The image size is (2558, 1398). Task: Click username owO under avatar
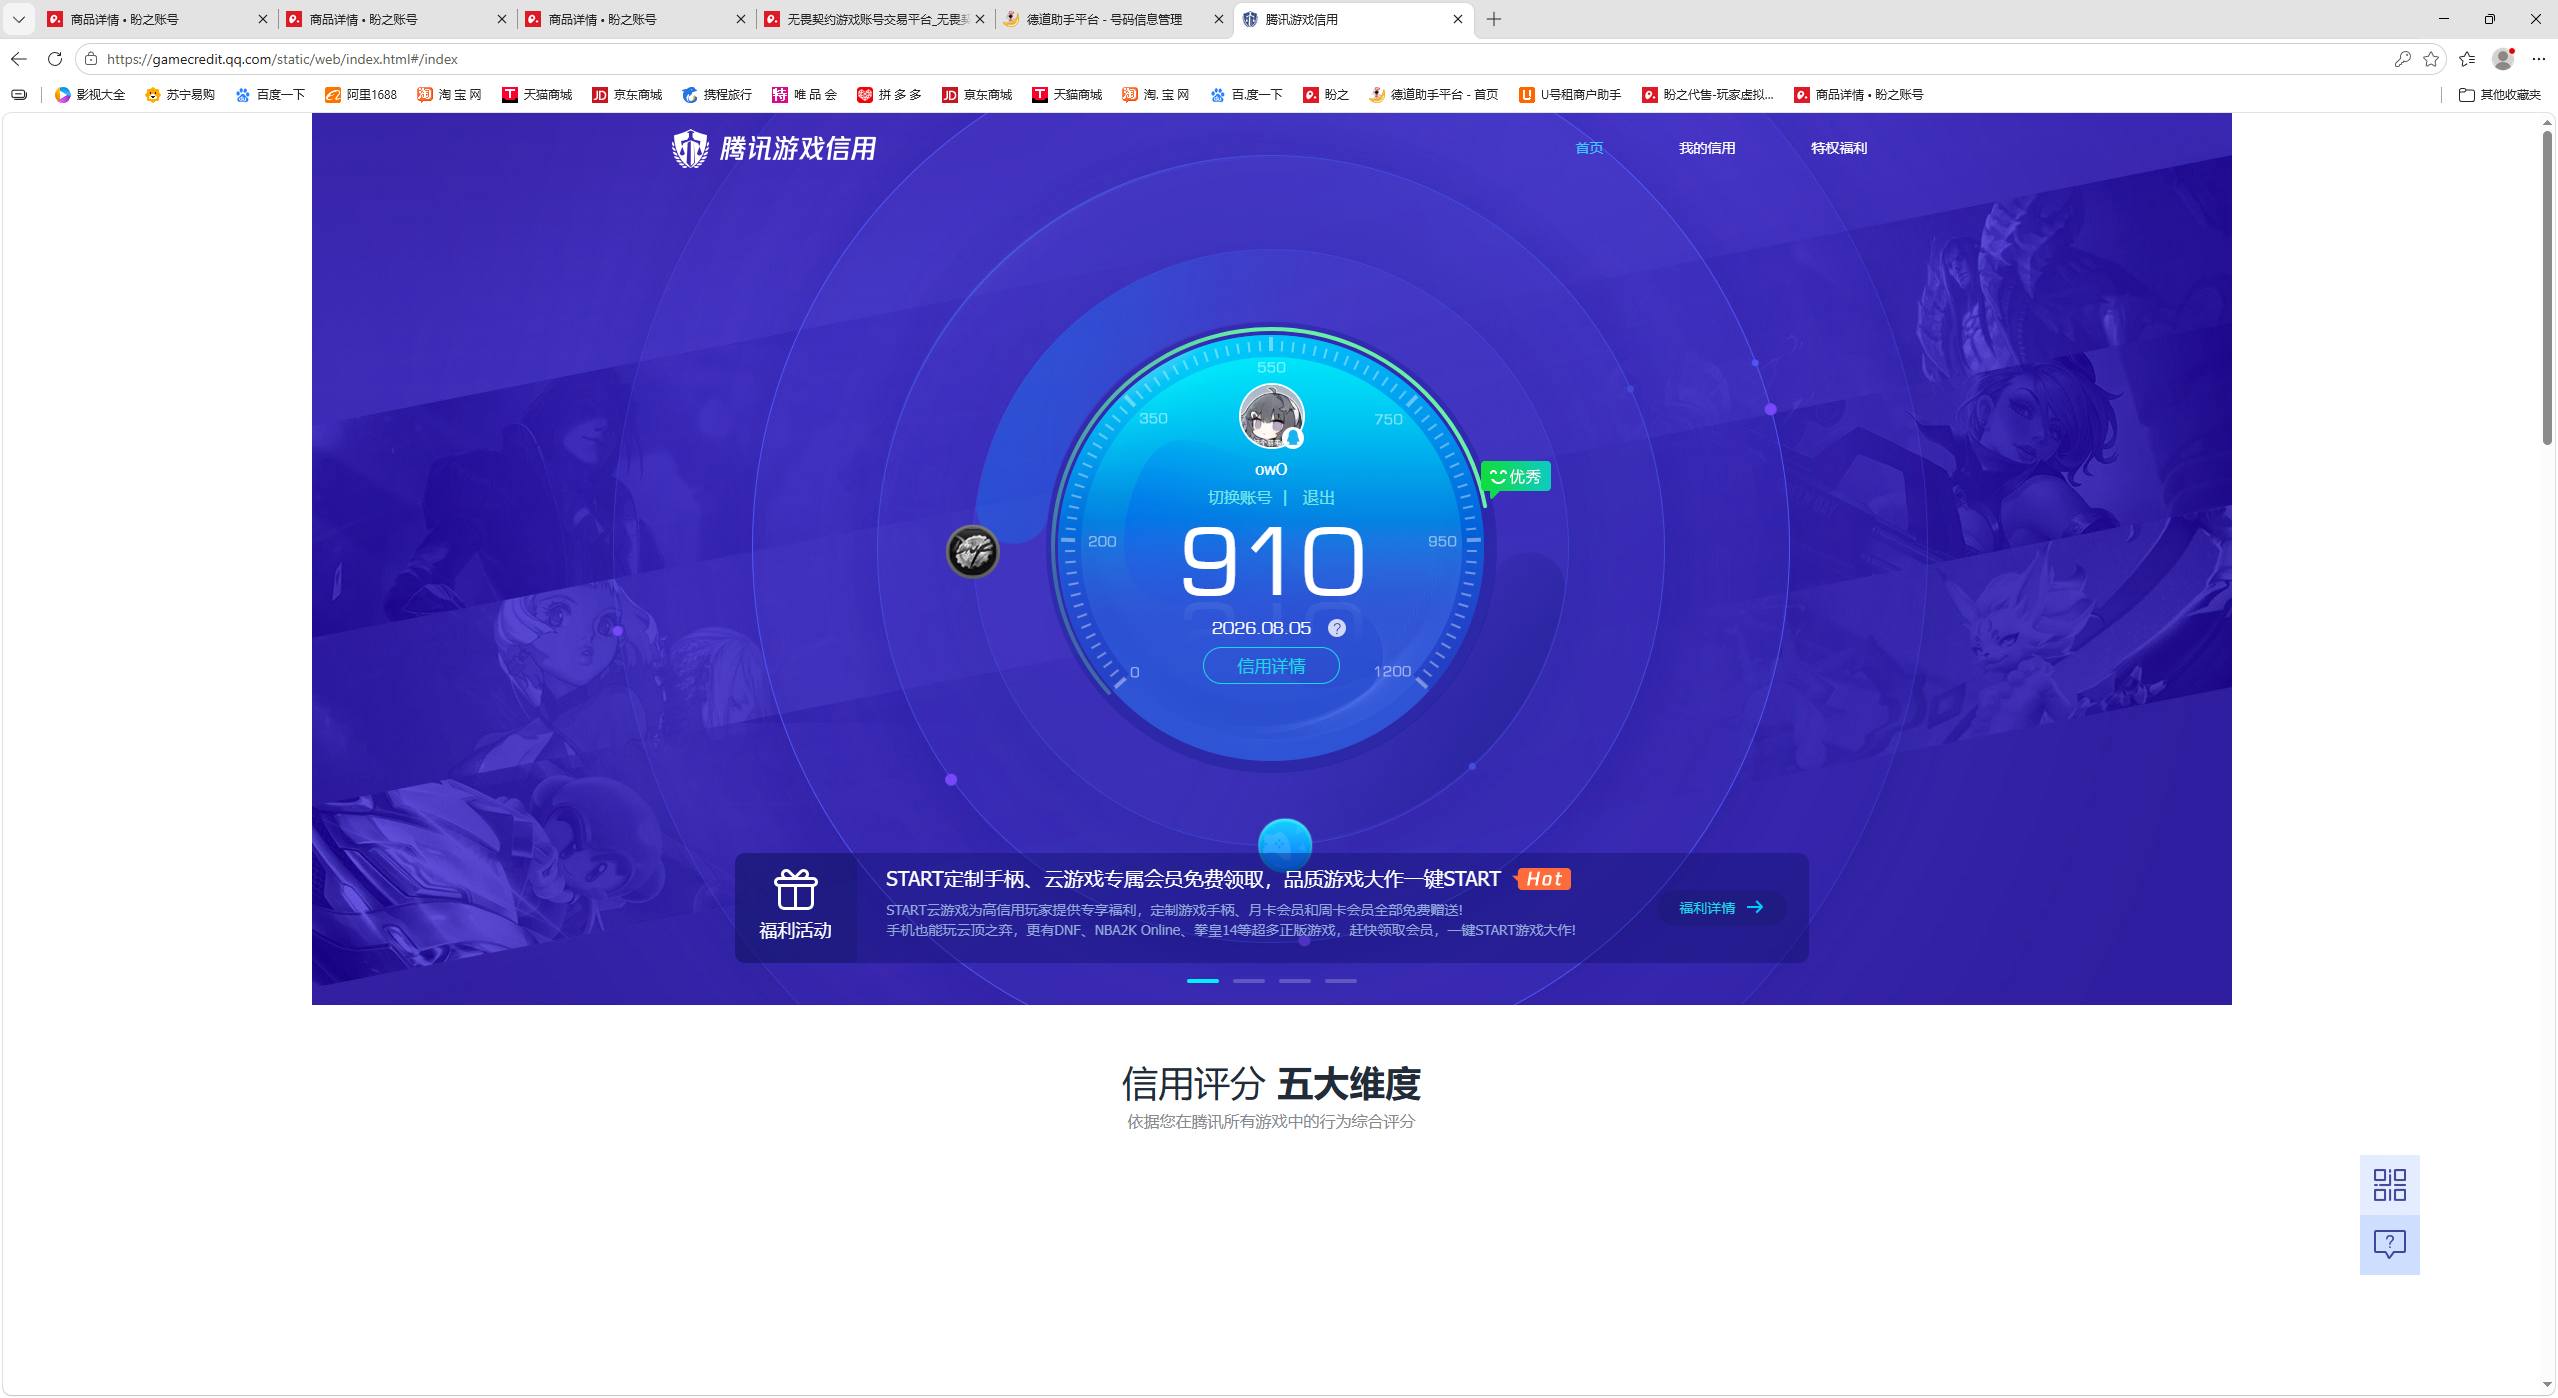click(x=1271, y=469)
